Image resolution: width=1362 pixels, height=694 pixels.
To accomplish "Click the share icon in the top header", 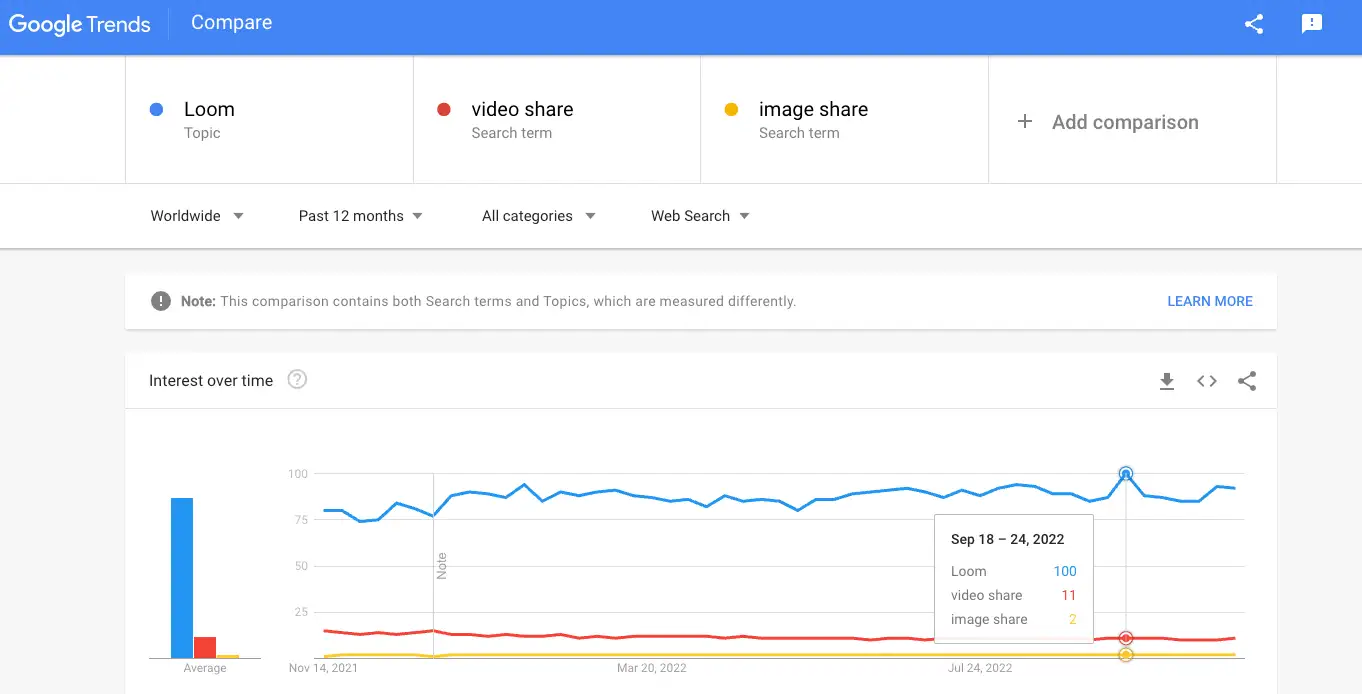I will 1254,25.
